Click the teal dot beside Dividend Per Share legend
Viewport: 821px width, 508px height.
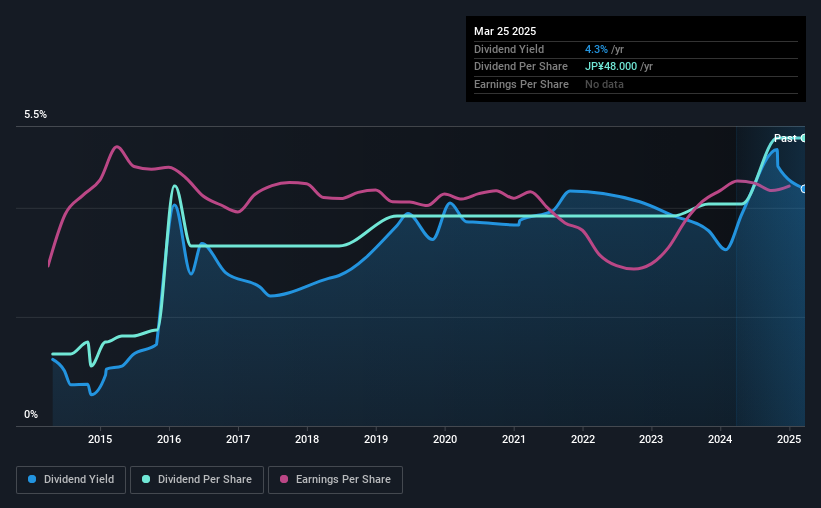tap(148, 479)
